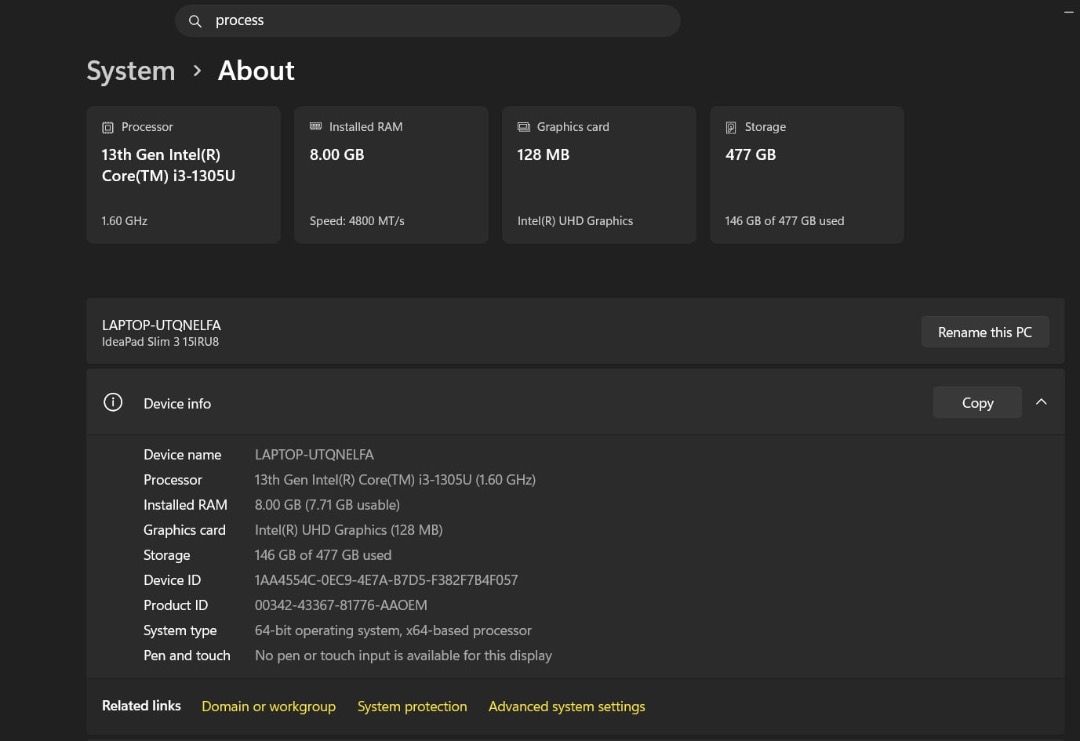Viewport: 1080px width, 741px height.
Task: Click '8.00 GB (7.71 GB usable)' value
Action: click(327, 505)
